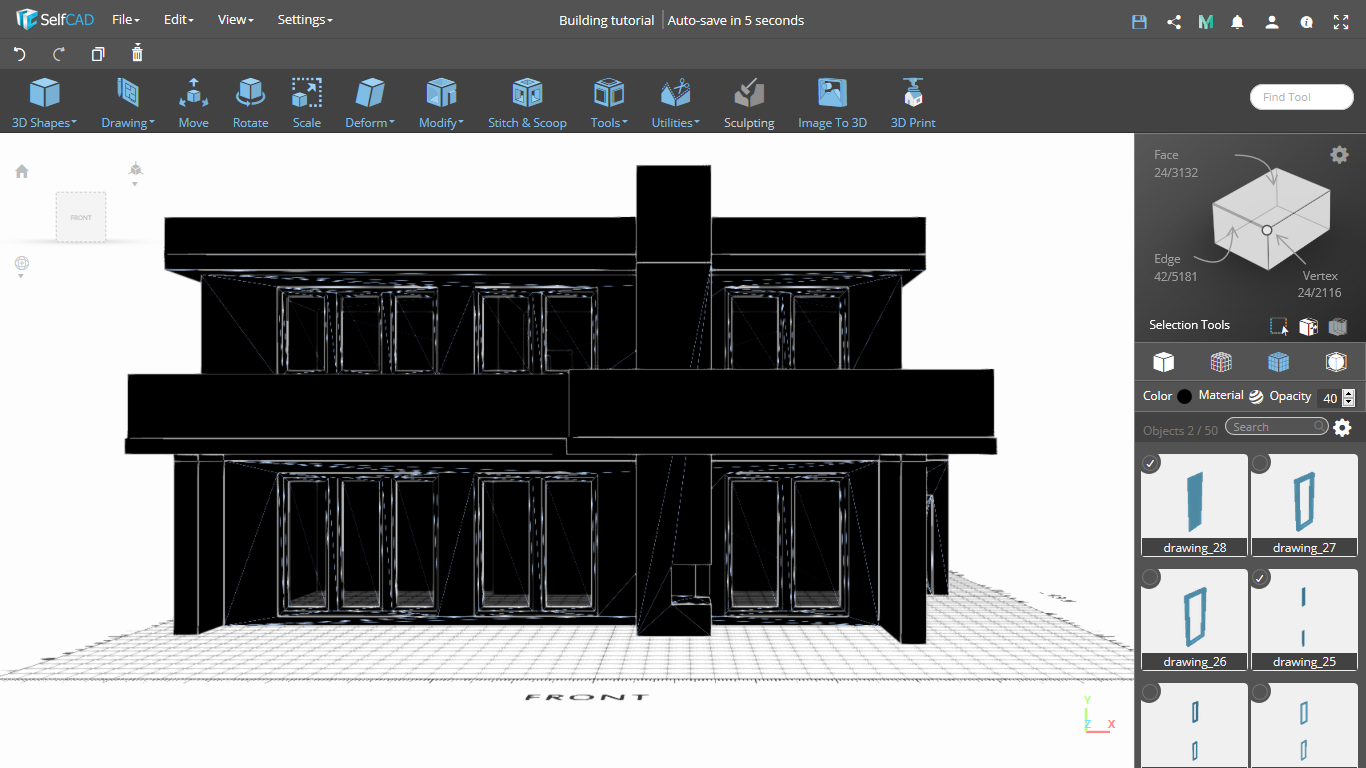Open the Deform tool
This screenshot has width=1366, height=768.
(370, 103)
